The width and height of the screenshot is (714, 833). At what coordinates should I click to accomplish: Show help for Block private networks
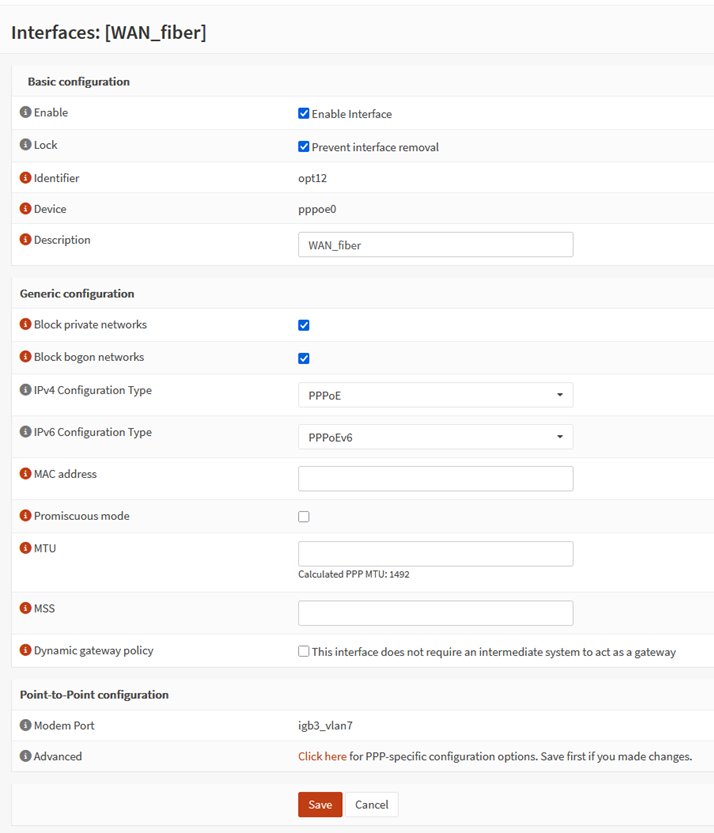[x=26, y=325]
